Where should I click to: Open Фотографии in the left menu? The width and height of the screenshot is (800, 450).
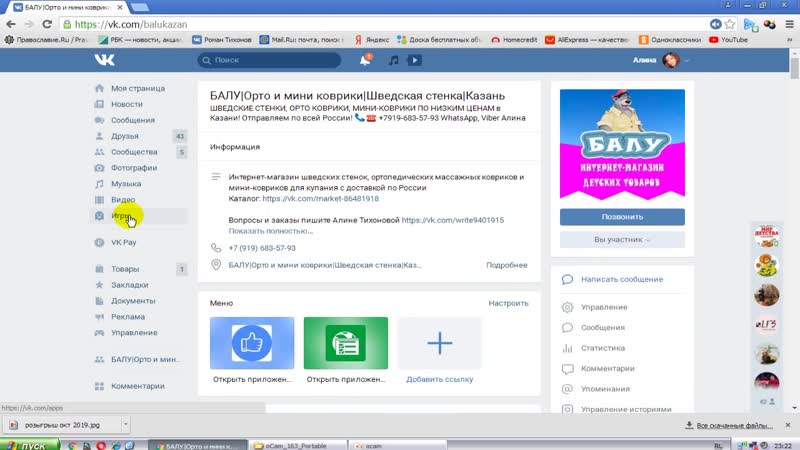point(134,168)
